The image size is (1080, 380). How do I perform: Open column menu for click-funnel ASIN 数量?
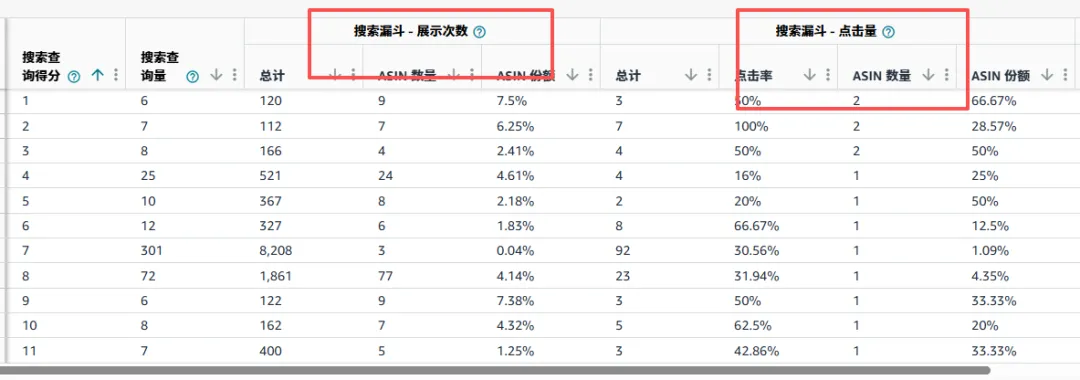(x=946, y=76)
